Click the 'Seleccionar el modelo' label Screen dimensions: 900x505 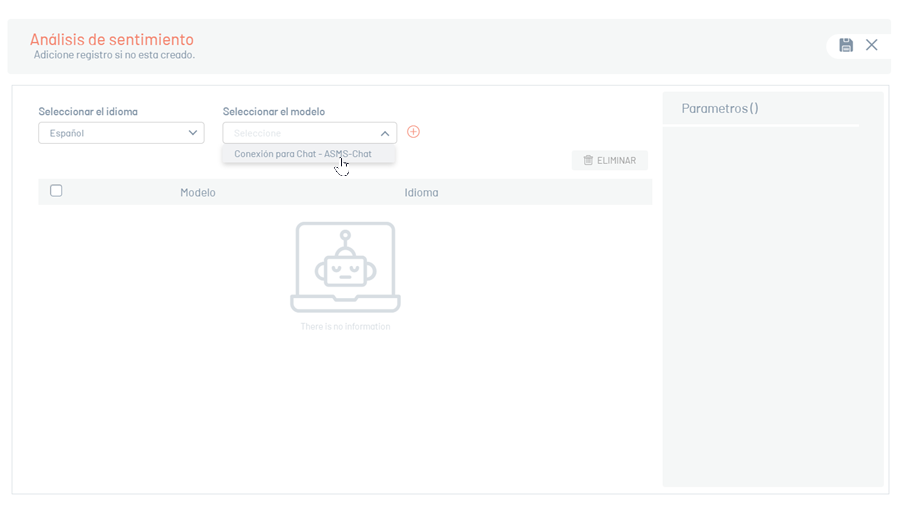(x=274, y=112)
